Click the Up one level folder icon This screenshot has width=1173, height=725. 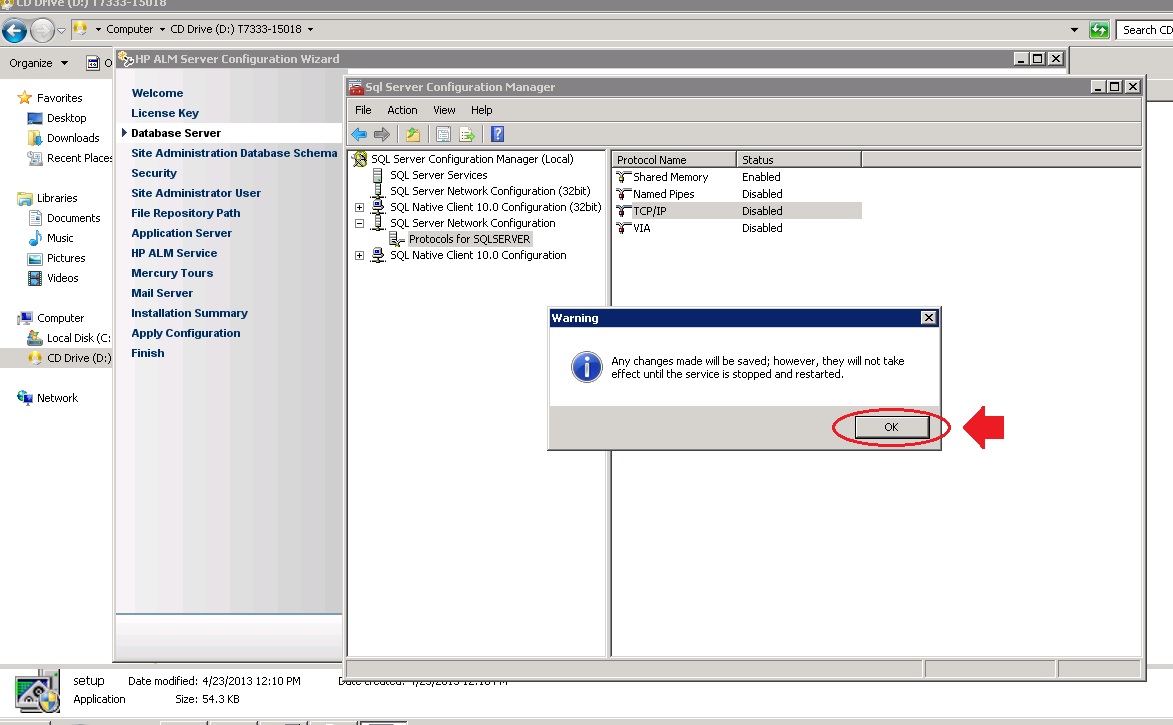(412, 135)
